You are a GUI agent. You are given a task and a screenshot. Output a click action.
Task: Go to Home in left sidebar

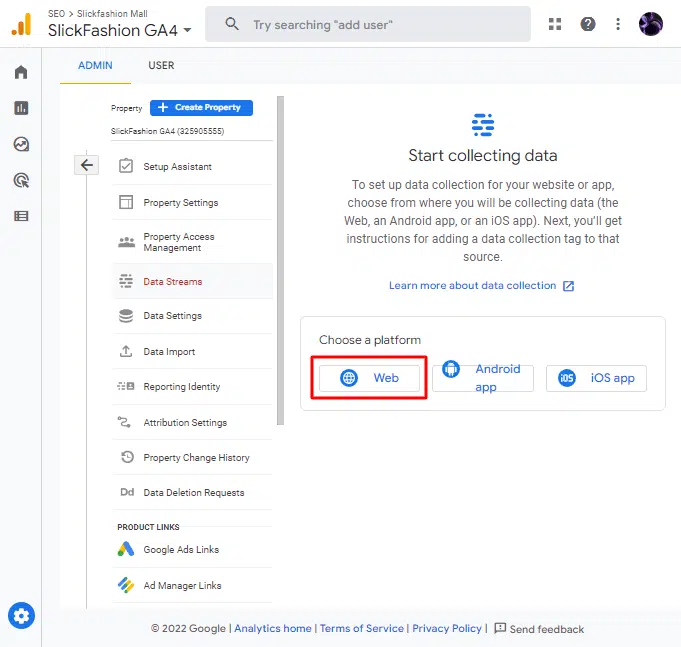[x=21, y=72]
